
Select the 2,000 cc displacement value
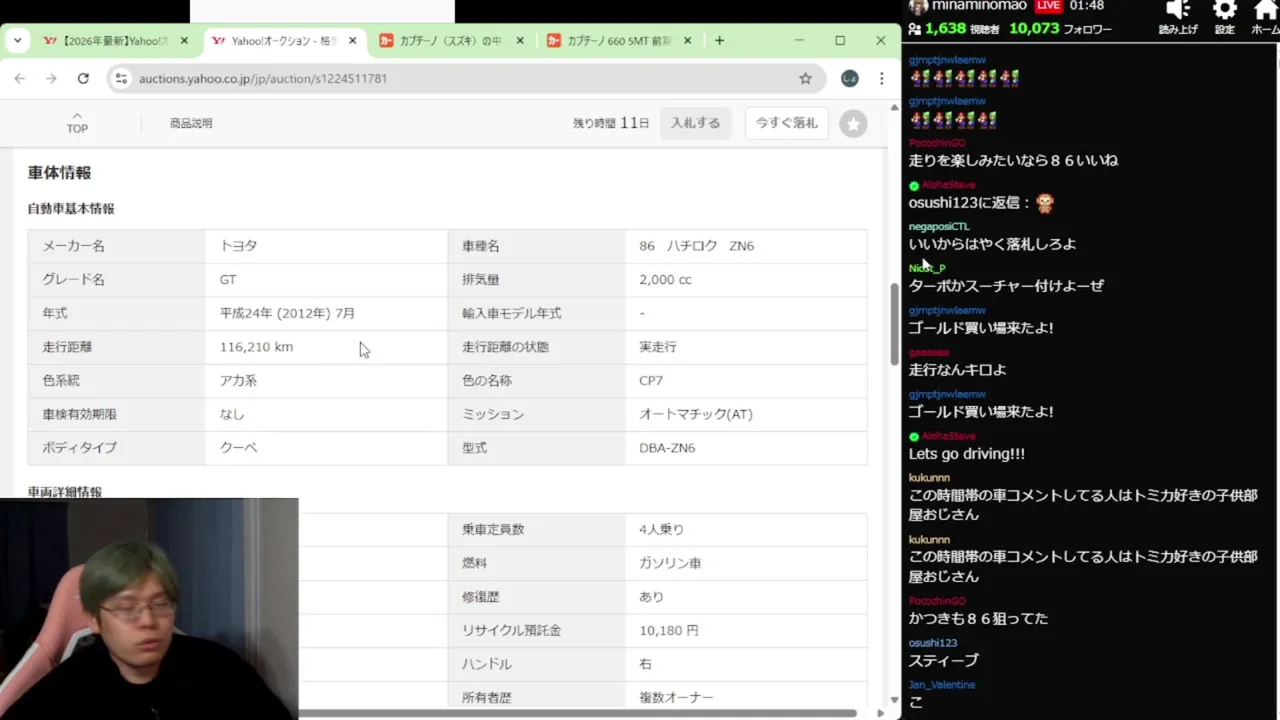[665, 280]
